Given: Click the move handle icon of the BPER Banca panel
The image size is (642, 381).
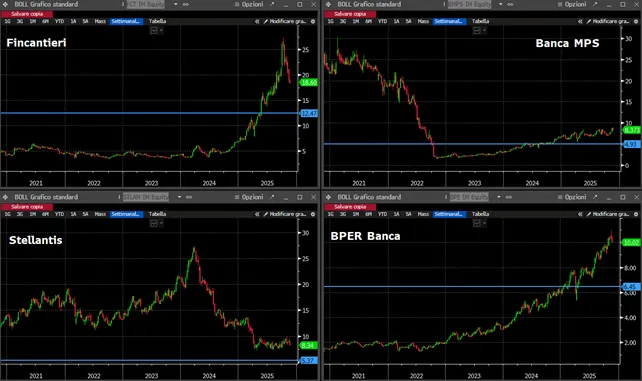Looking at the screenshot, I should 328,197.
